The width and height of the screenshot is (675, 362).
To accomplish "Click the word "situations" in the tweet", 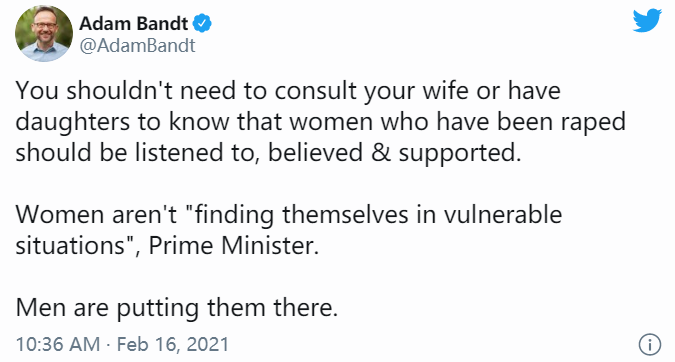I will tap(71, 246).
